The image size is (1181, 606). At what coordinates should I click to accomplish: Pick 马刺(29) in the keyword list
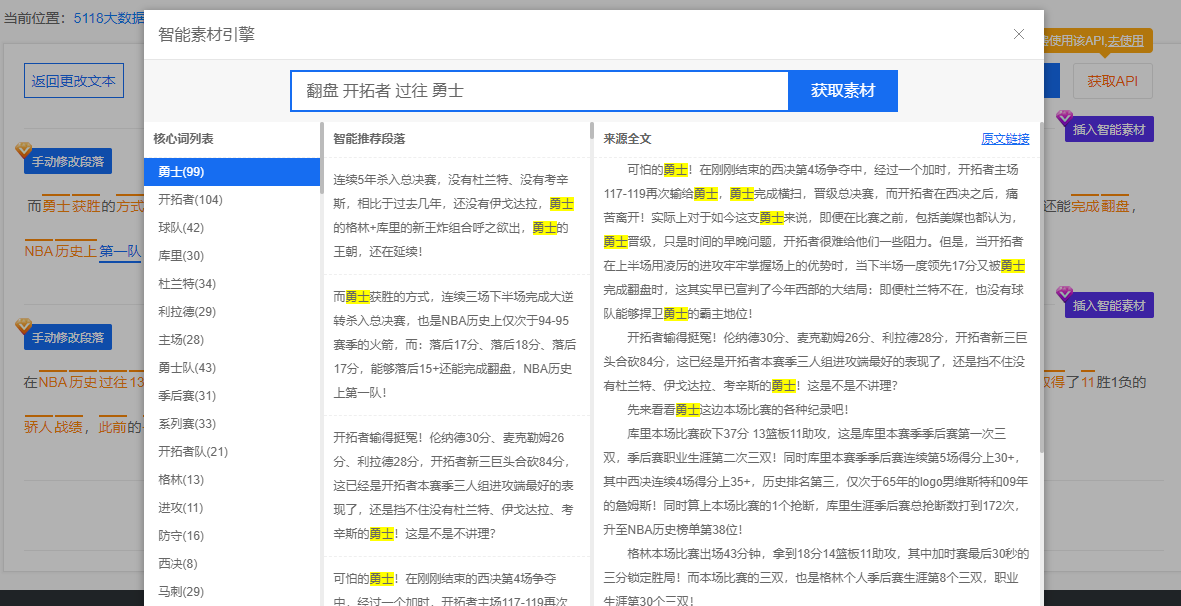[232, 592]
